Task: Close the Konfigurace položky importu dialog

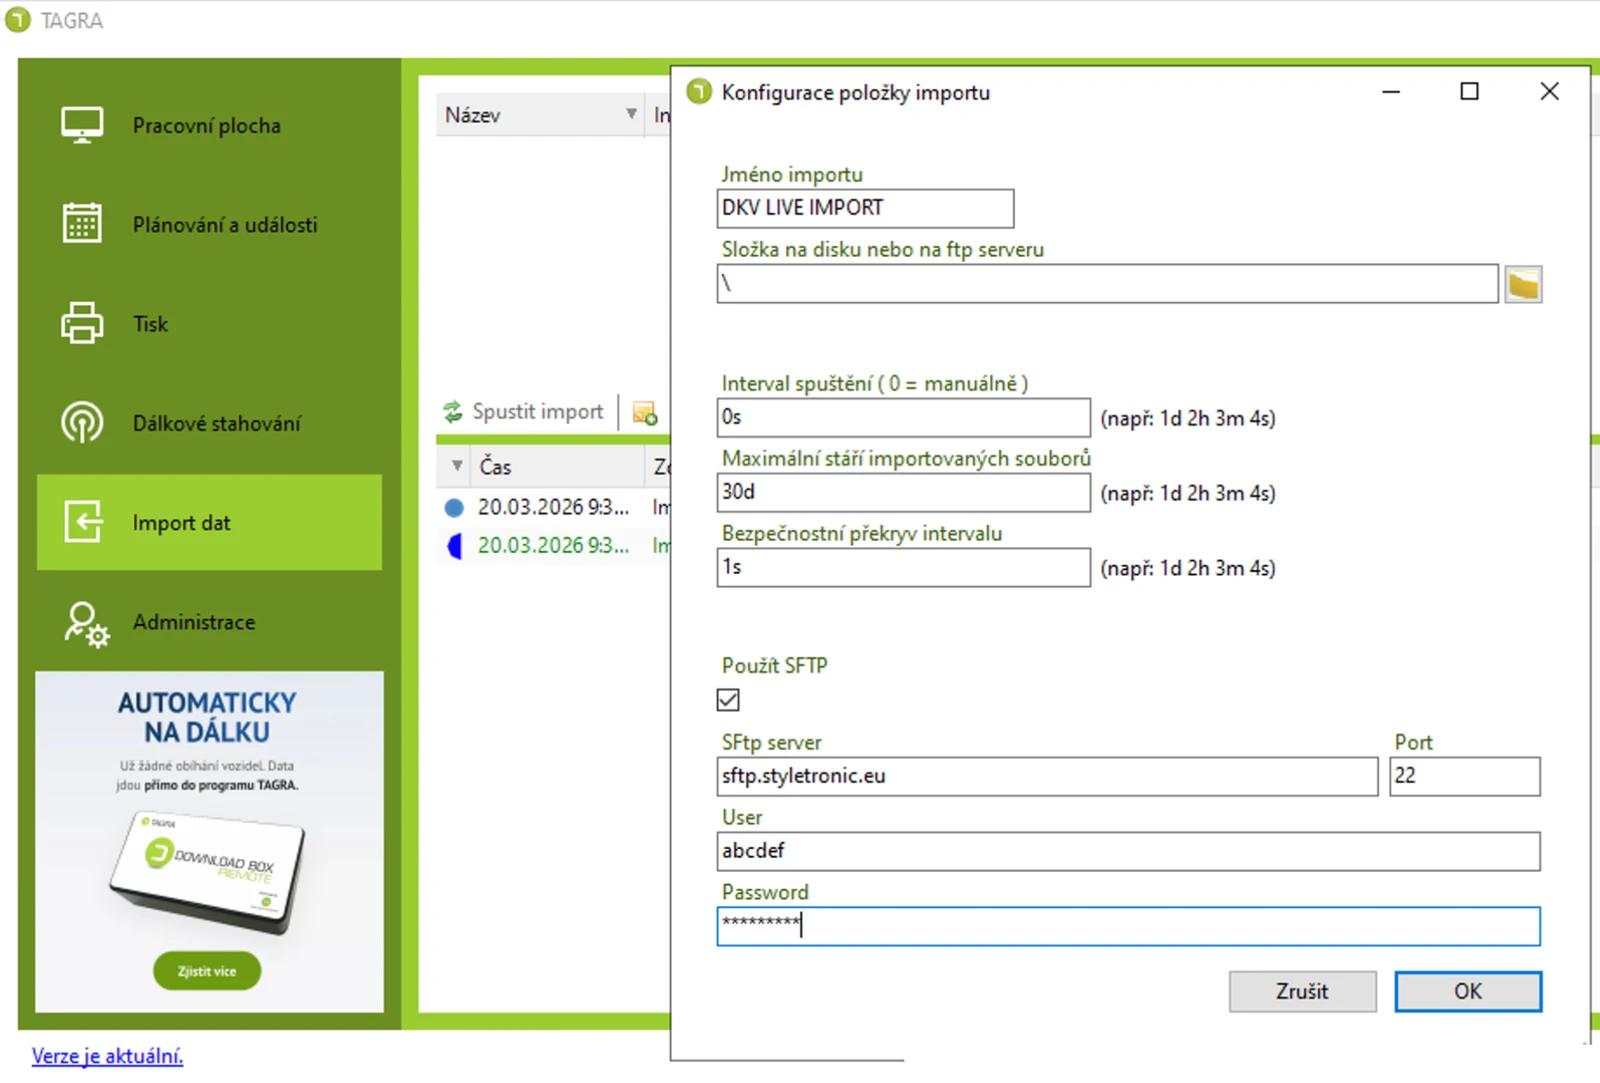Action: [1549, 91]
